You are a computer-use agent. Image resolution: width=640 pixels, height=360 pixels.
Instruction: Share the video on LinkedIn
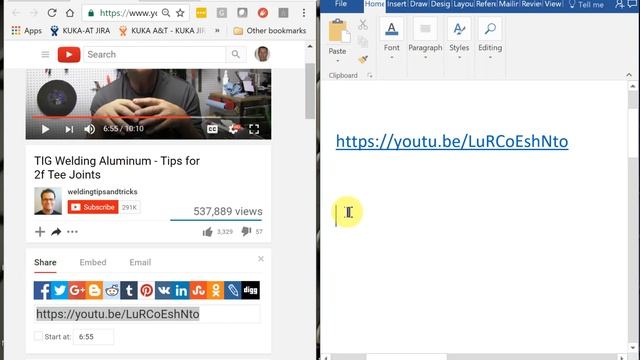pyautogui.click(x=181, y=290)
